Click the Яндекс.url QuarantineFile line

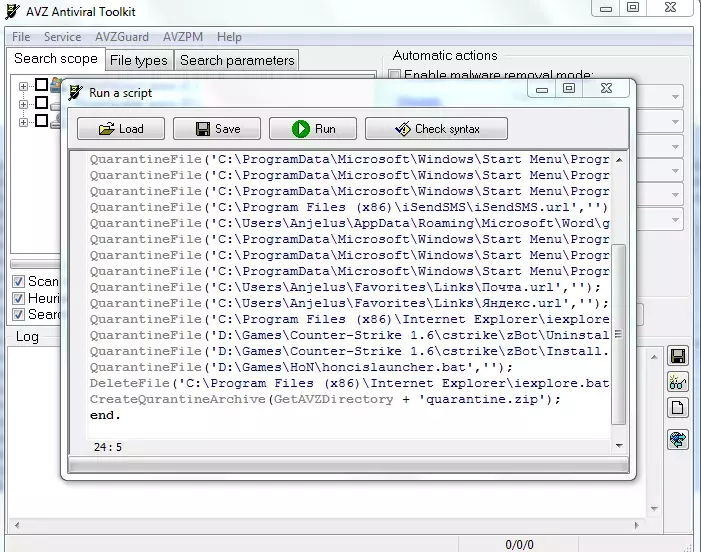tap(349, 303)
